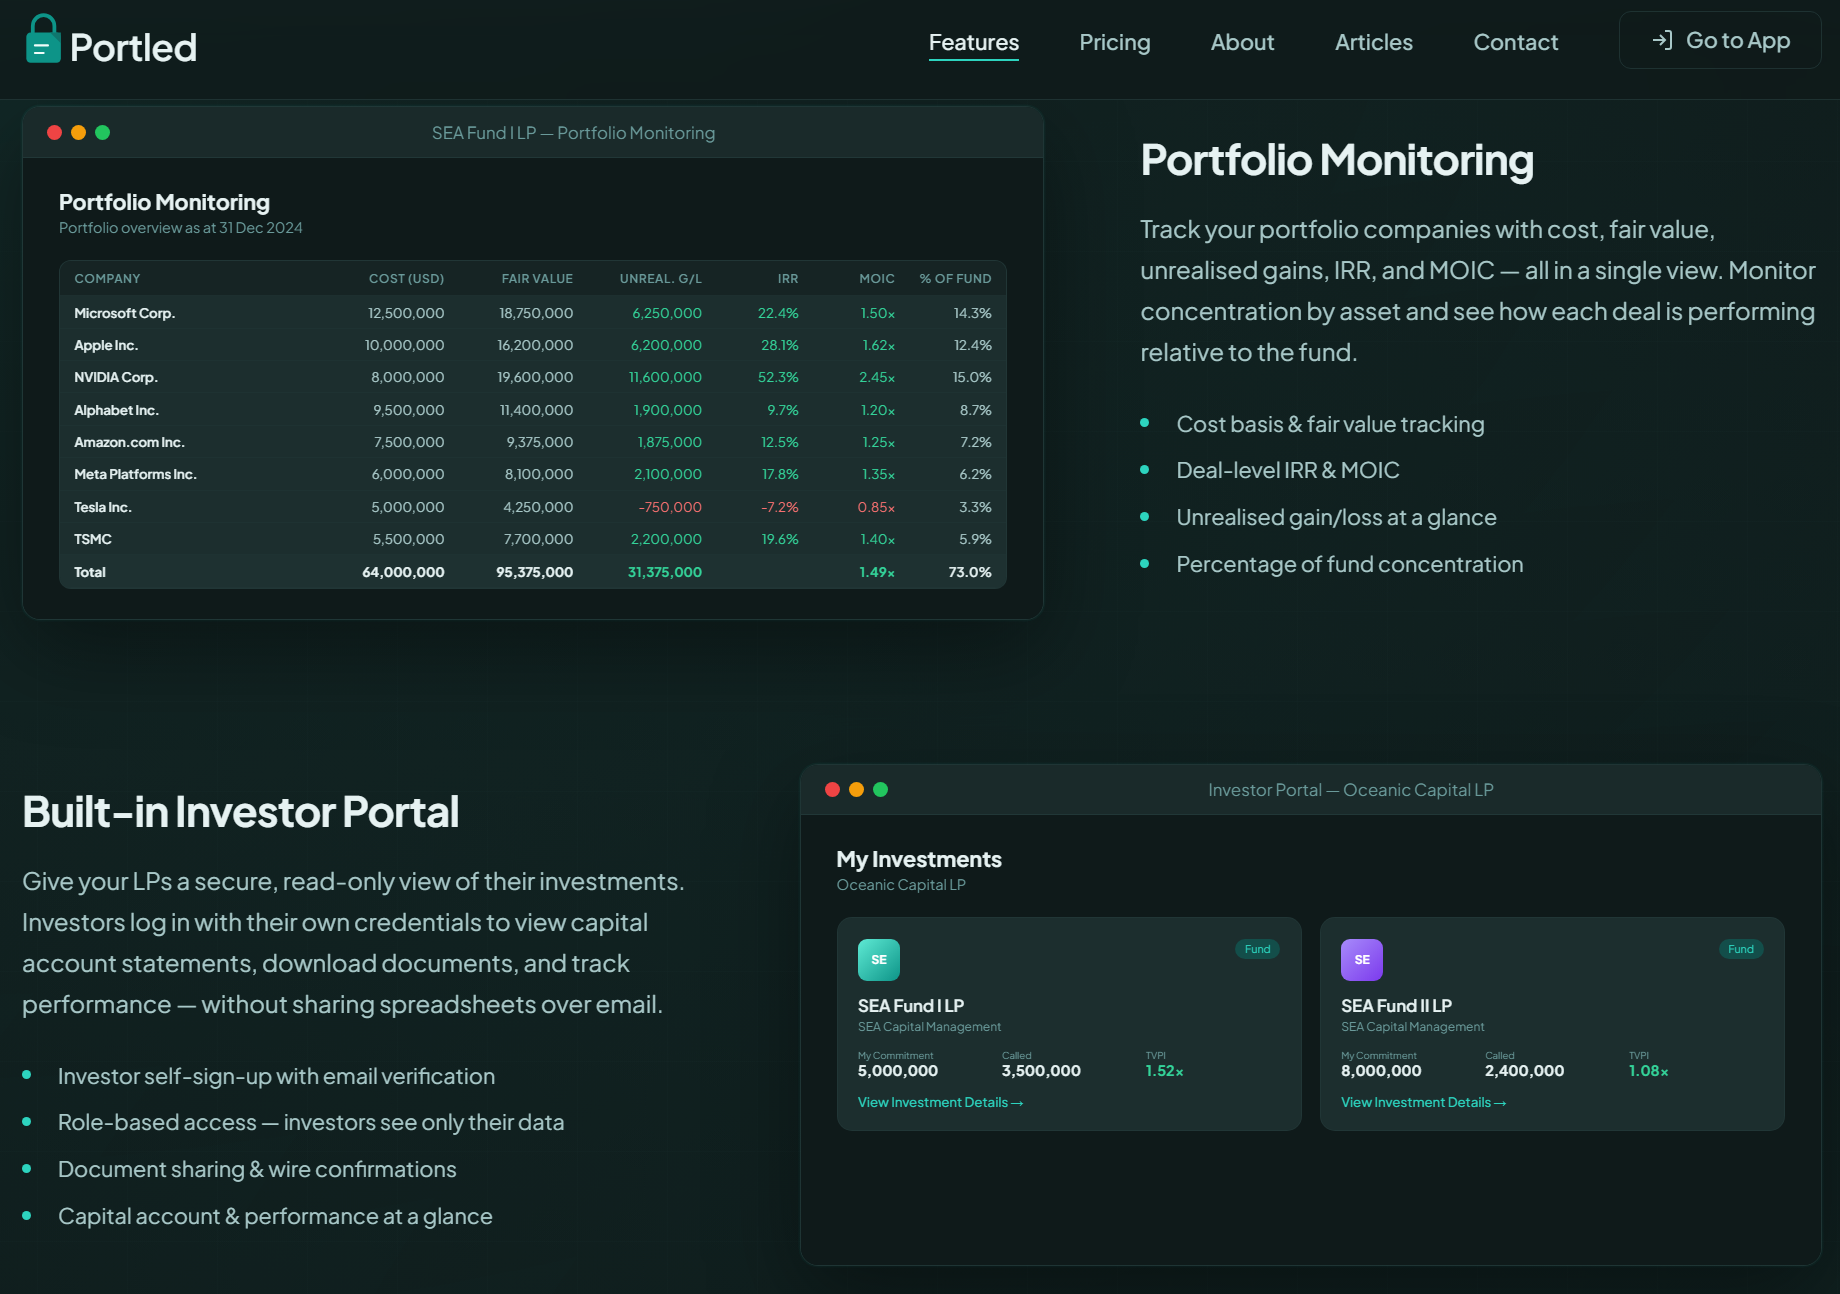1840x1294 pixels.
Task: Click the yellow dot in Investor Portal window
Action: point(856,789)
